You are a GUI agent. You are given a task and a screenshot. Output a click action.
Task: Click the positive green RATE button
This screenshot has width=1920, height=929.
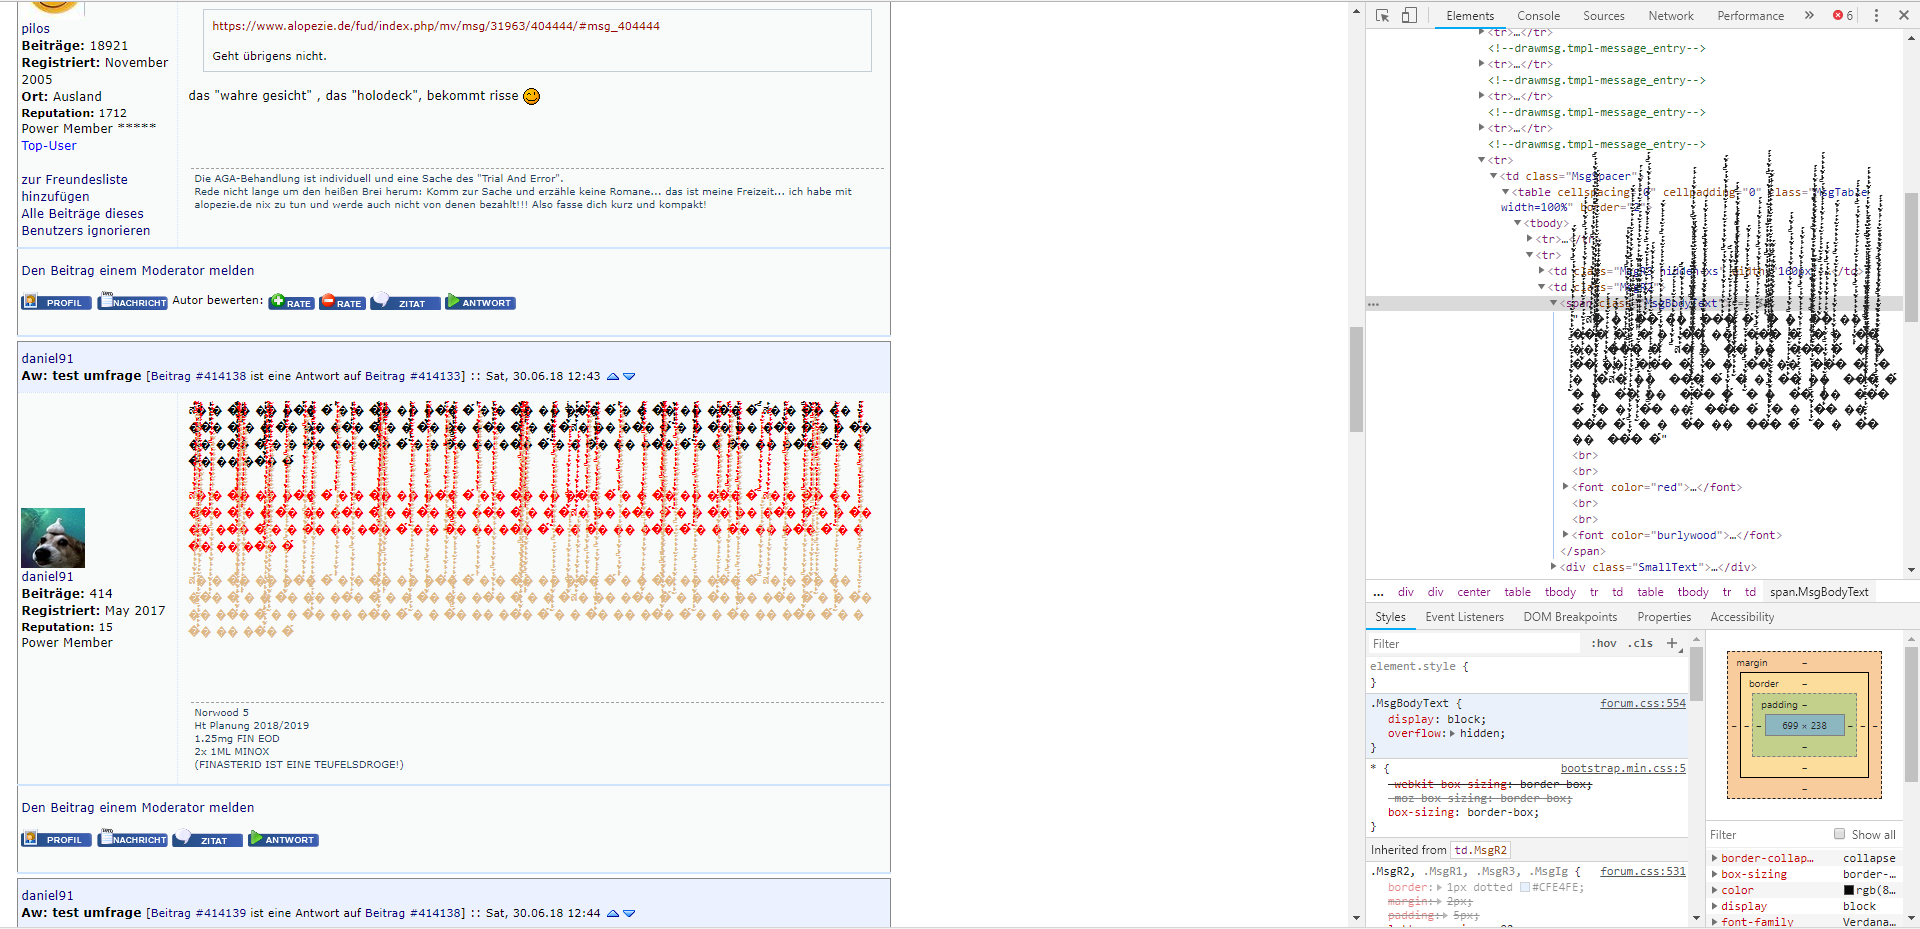coord(291,303)
